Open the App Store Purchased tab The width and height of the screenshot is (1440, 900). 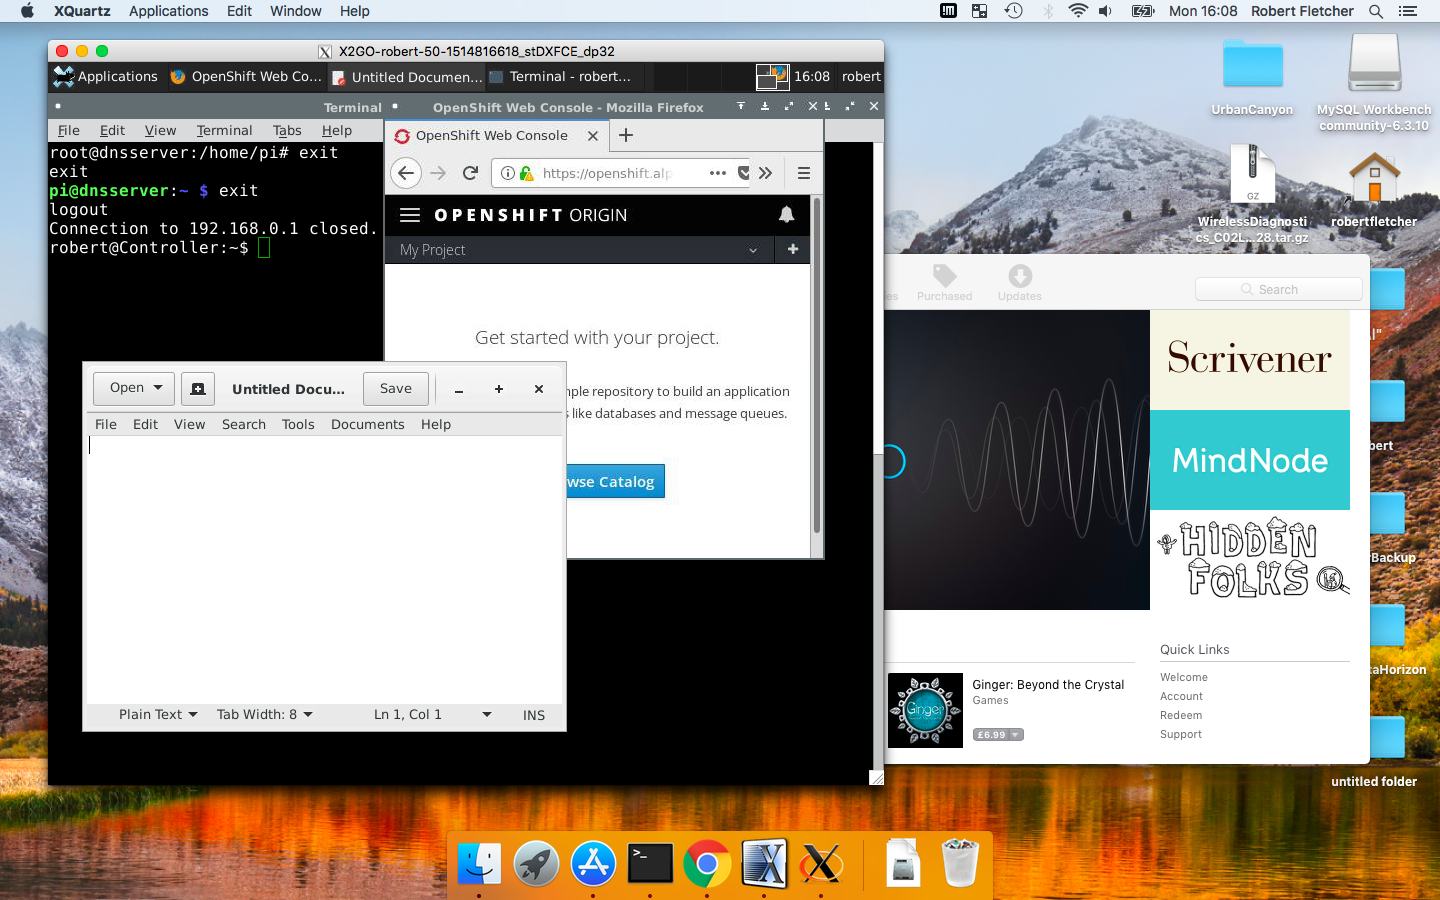[944, 283]
